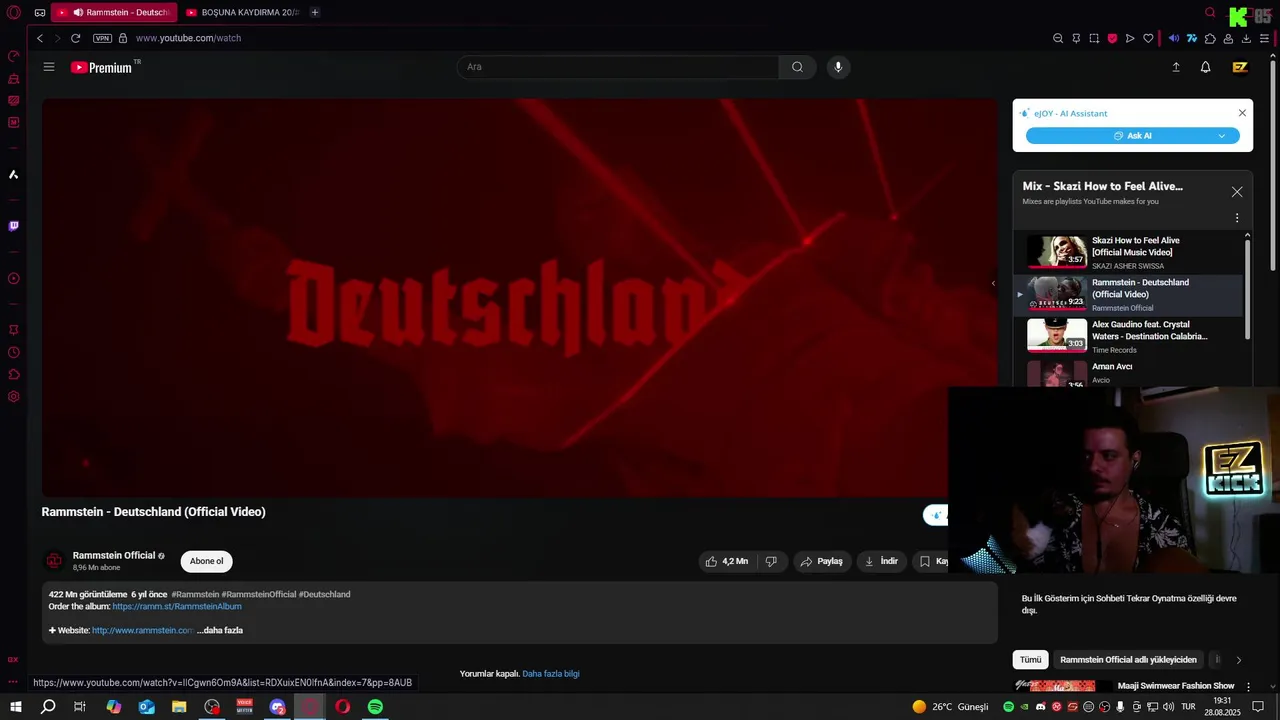Open Opera snapshot capture tool

tap(1094, 38)
